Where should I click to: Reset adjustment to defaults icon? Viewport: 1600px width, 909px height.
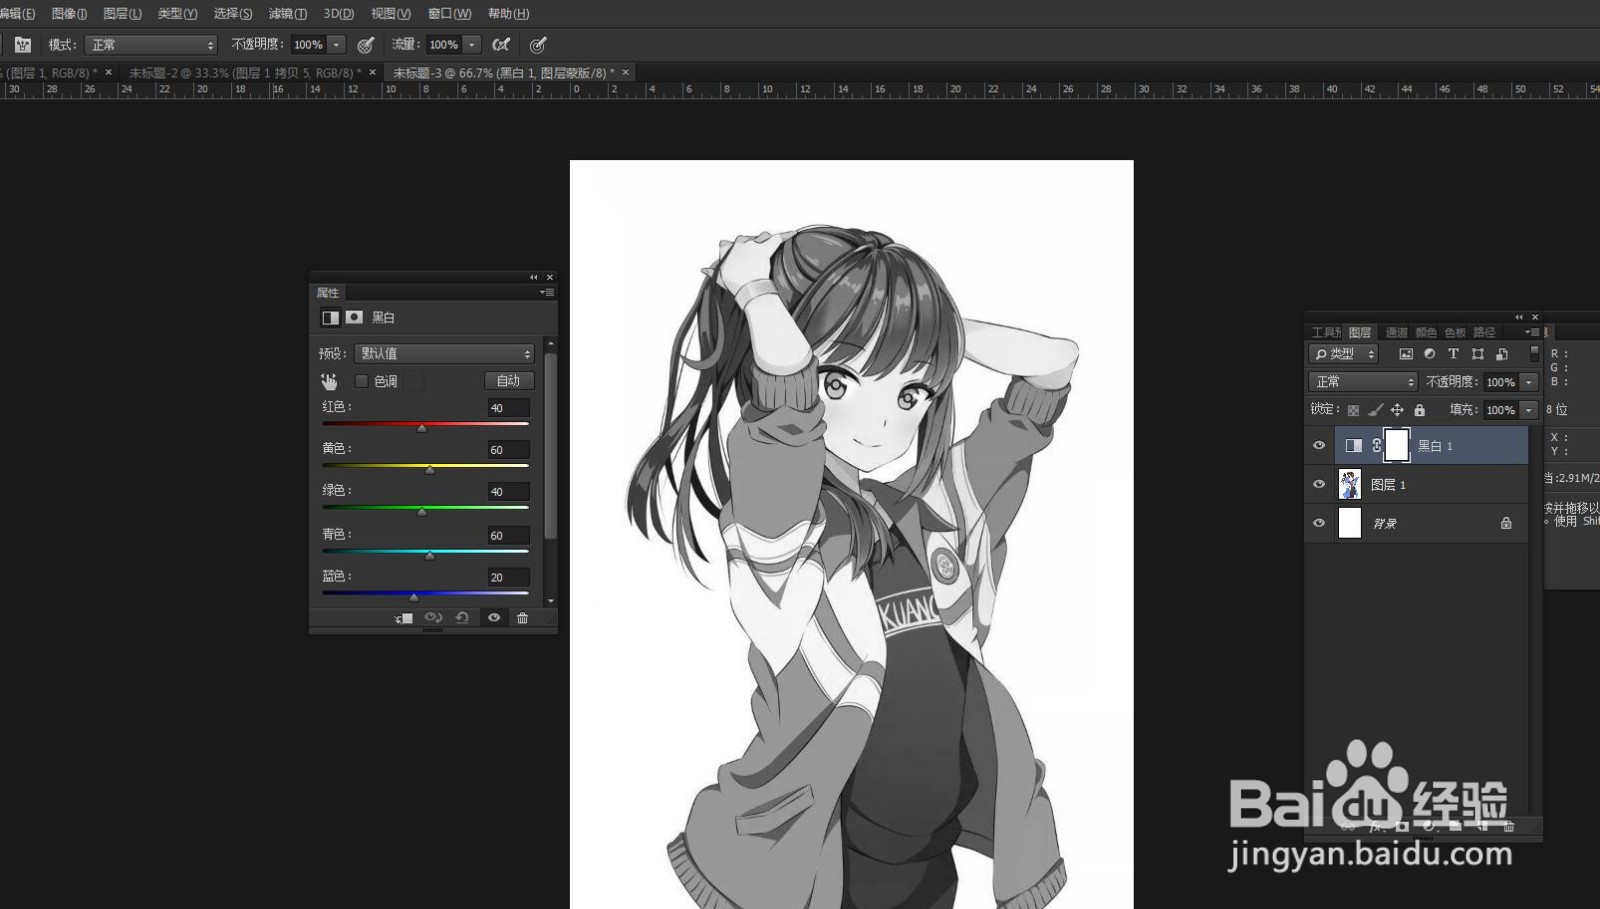click(x=462, y=618)
